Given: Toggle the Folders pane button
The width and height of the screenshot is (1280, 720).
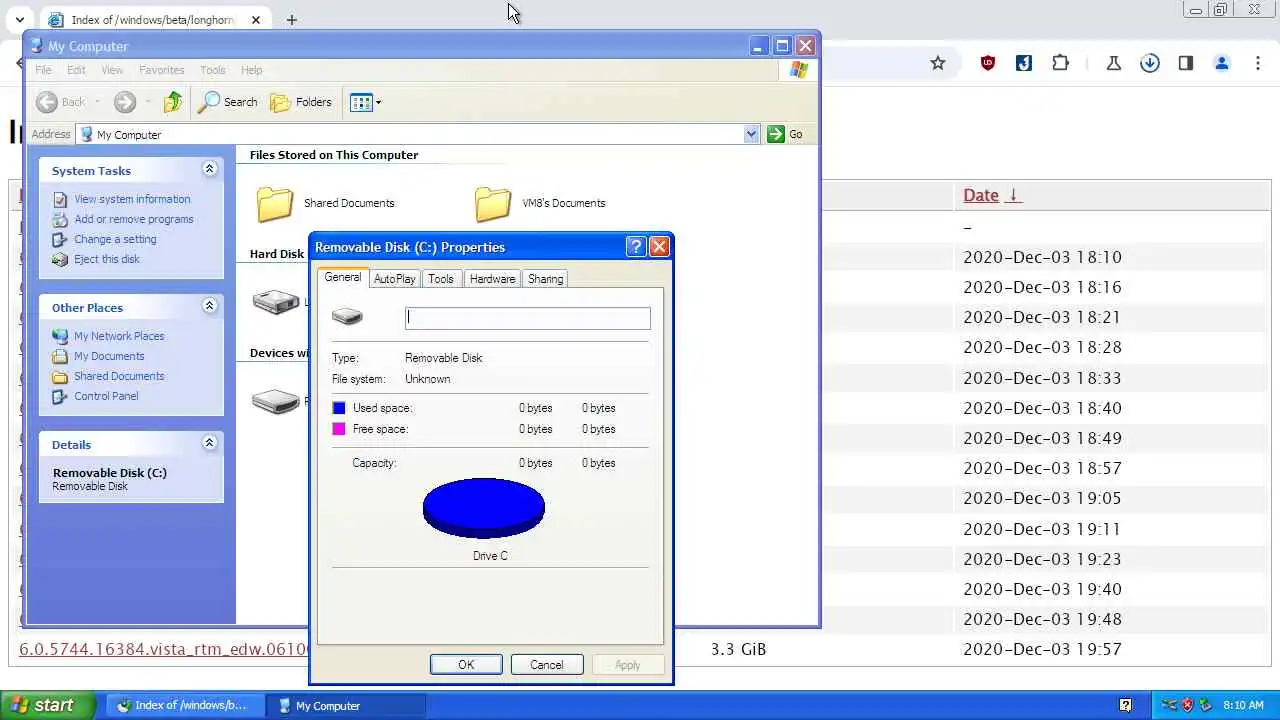Looking at the screenshot, I should (301, 102).
